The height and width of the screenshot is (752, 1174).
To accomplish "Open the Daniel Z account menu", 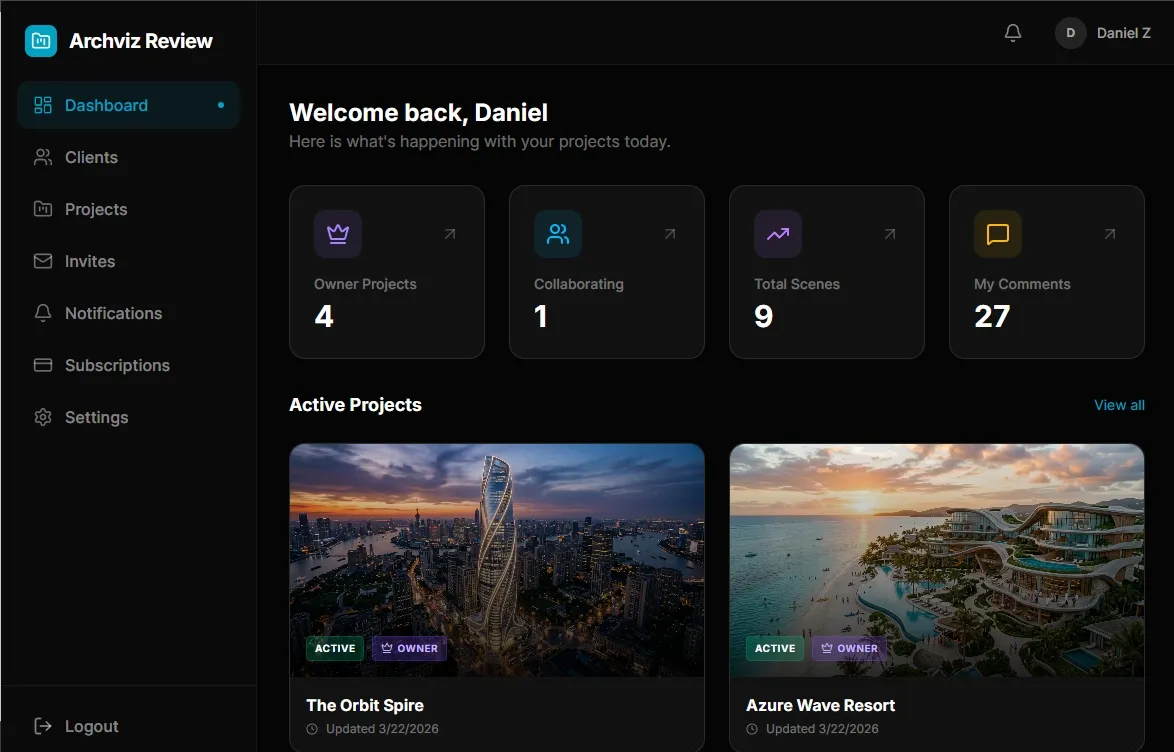I will click(1104, 32).
